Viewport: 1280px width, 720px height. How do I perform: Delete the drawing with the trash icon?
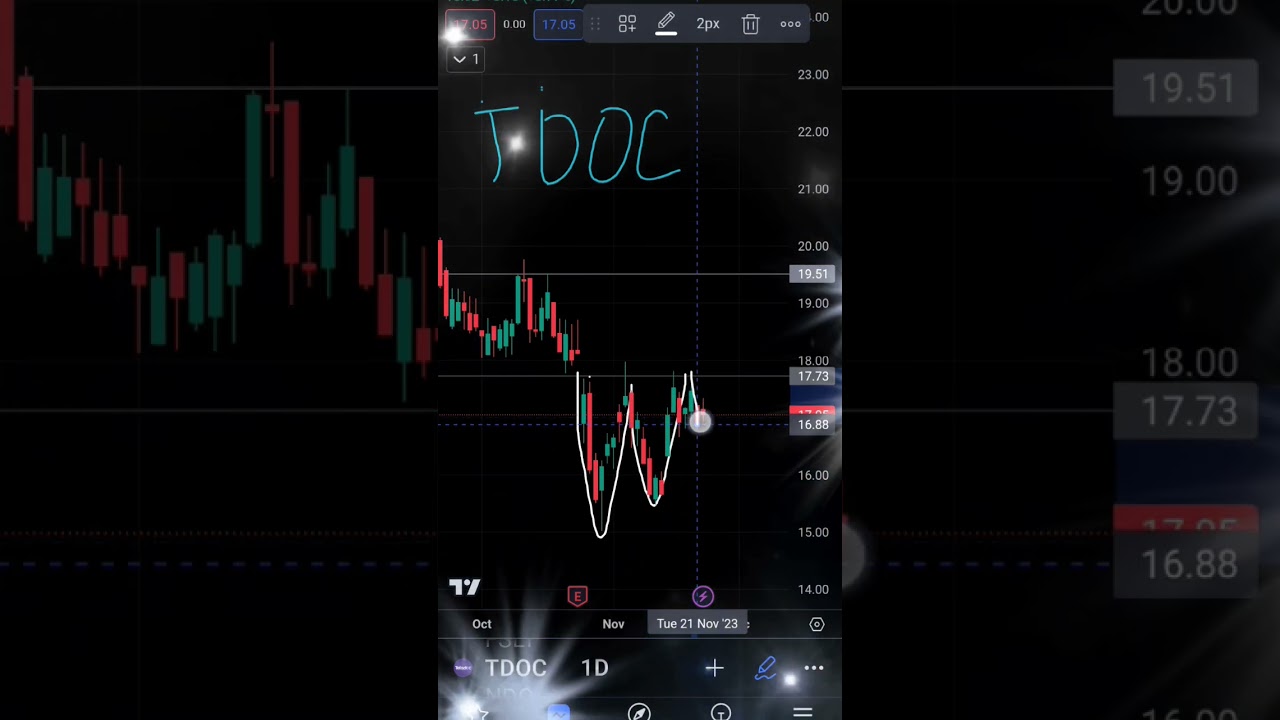point(750,24)
